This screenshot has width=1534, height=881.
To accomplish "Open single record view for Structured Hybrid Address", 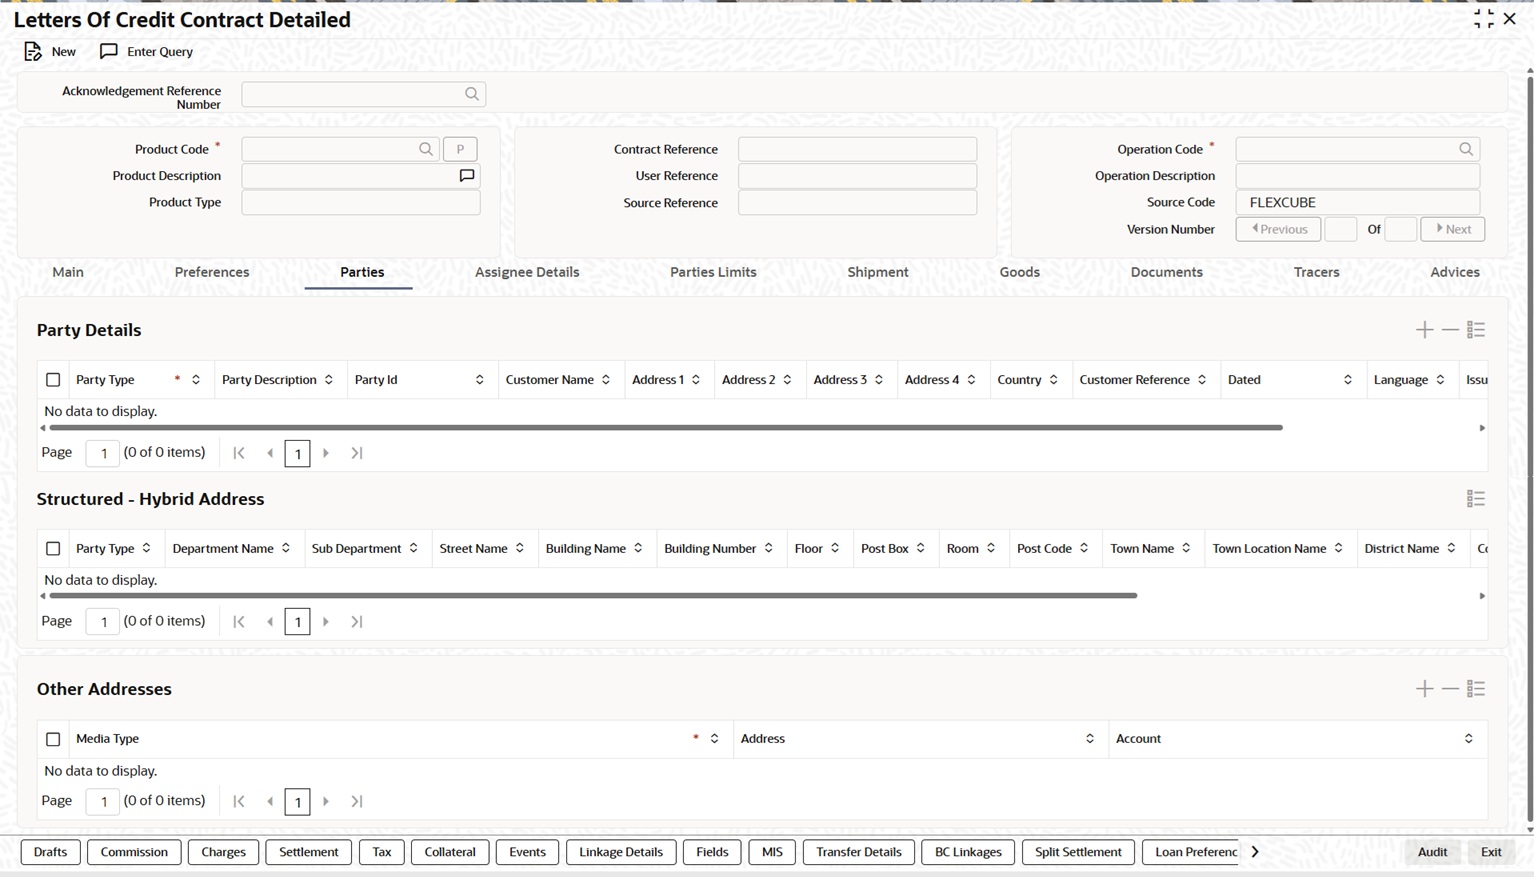I will [1476, 499].
